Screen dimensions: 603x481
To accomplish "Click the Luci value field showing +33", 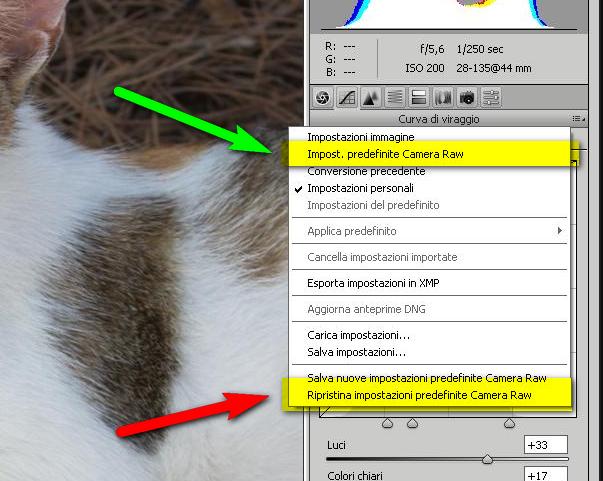I will click(x=545, y=445).
